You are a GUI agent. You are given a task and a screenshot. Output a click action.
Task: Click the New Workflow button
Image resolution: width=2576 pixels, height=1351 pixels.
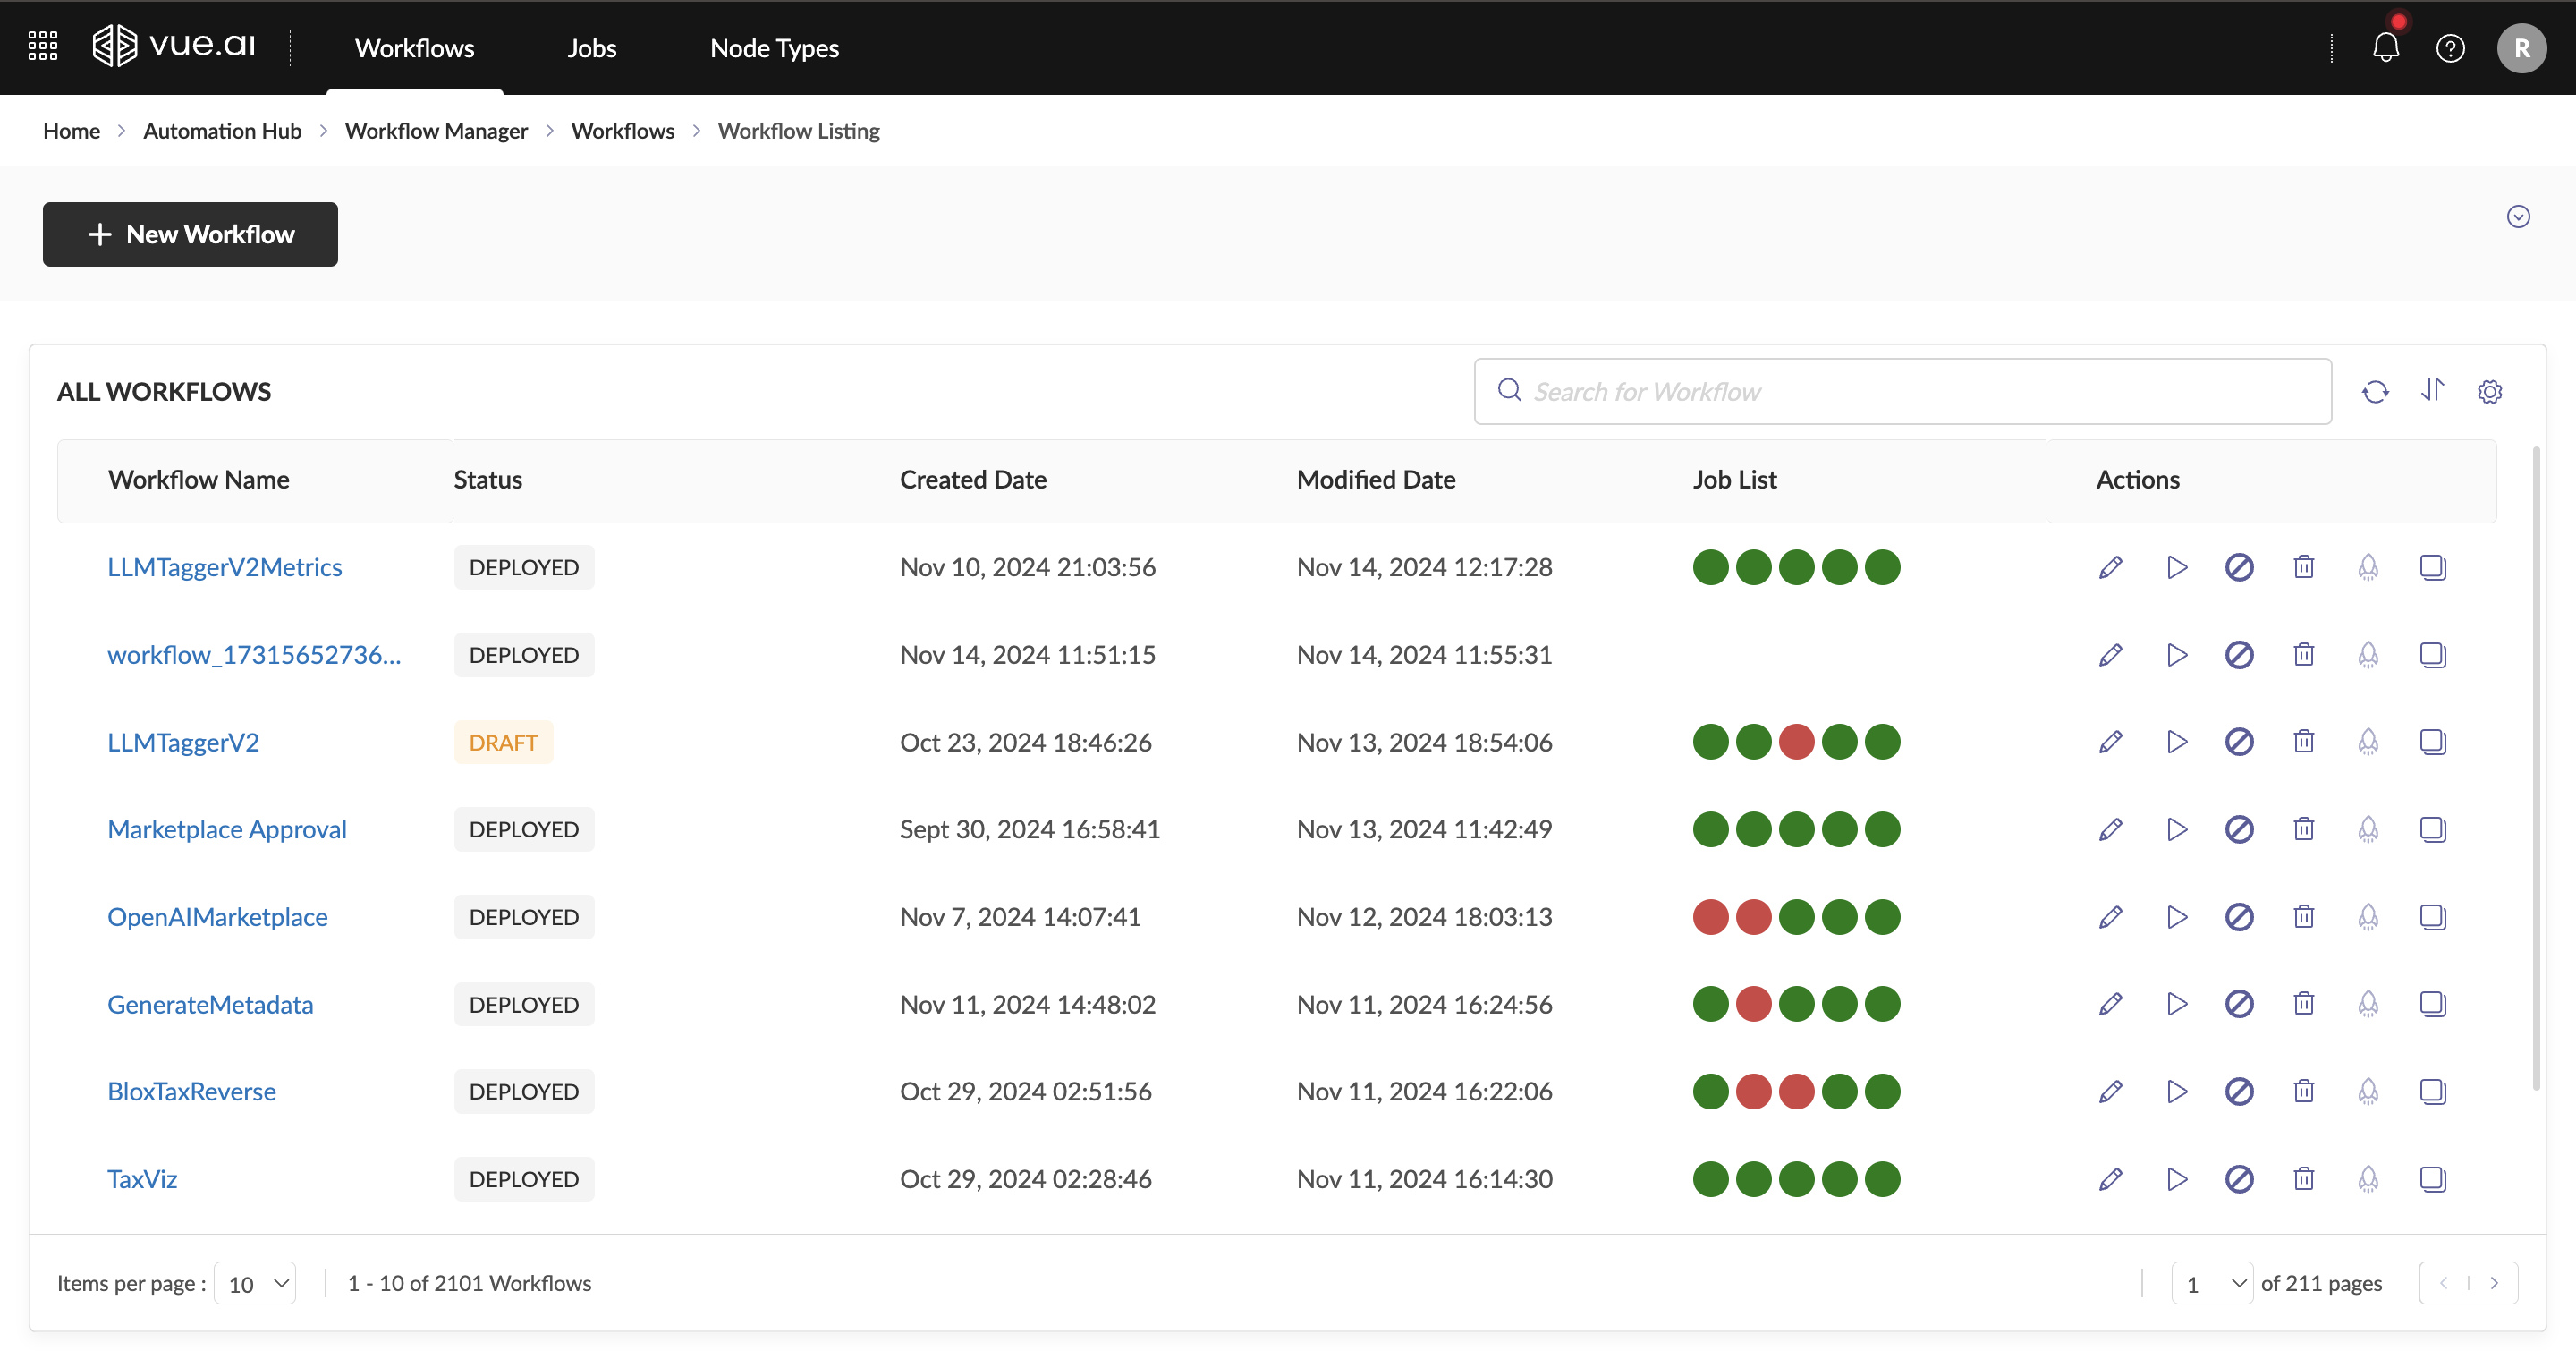pyautogui.click(x=190, y=234)
